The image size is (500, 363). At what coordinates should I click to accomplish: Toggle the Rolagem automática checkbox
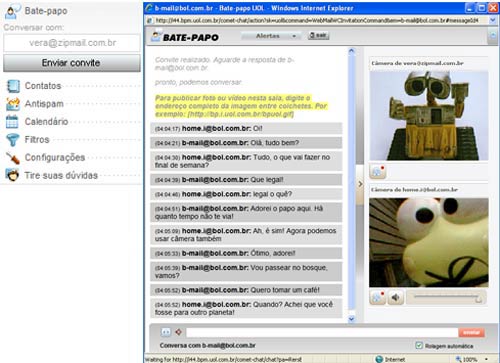[x=419, y=345]
